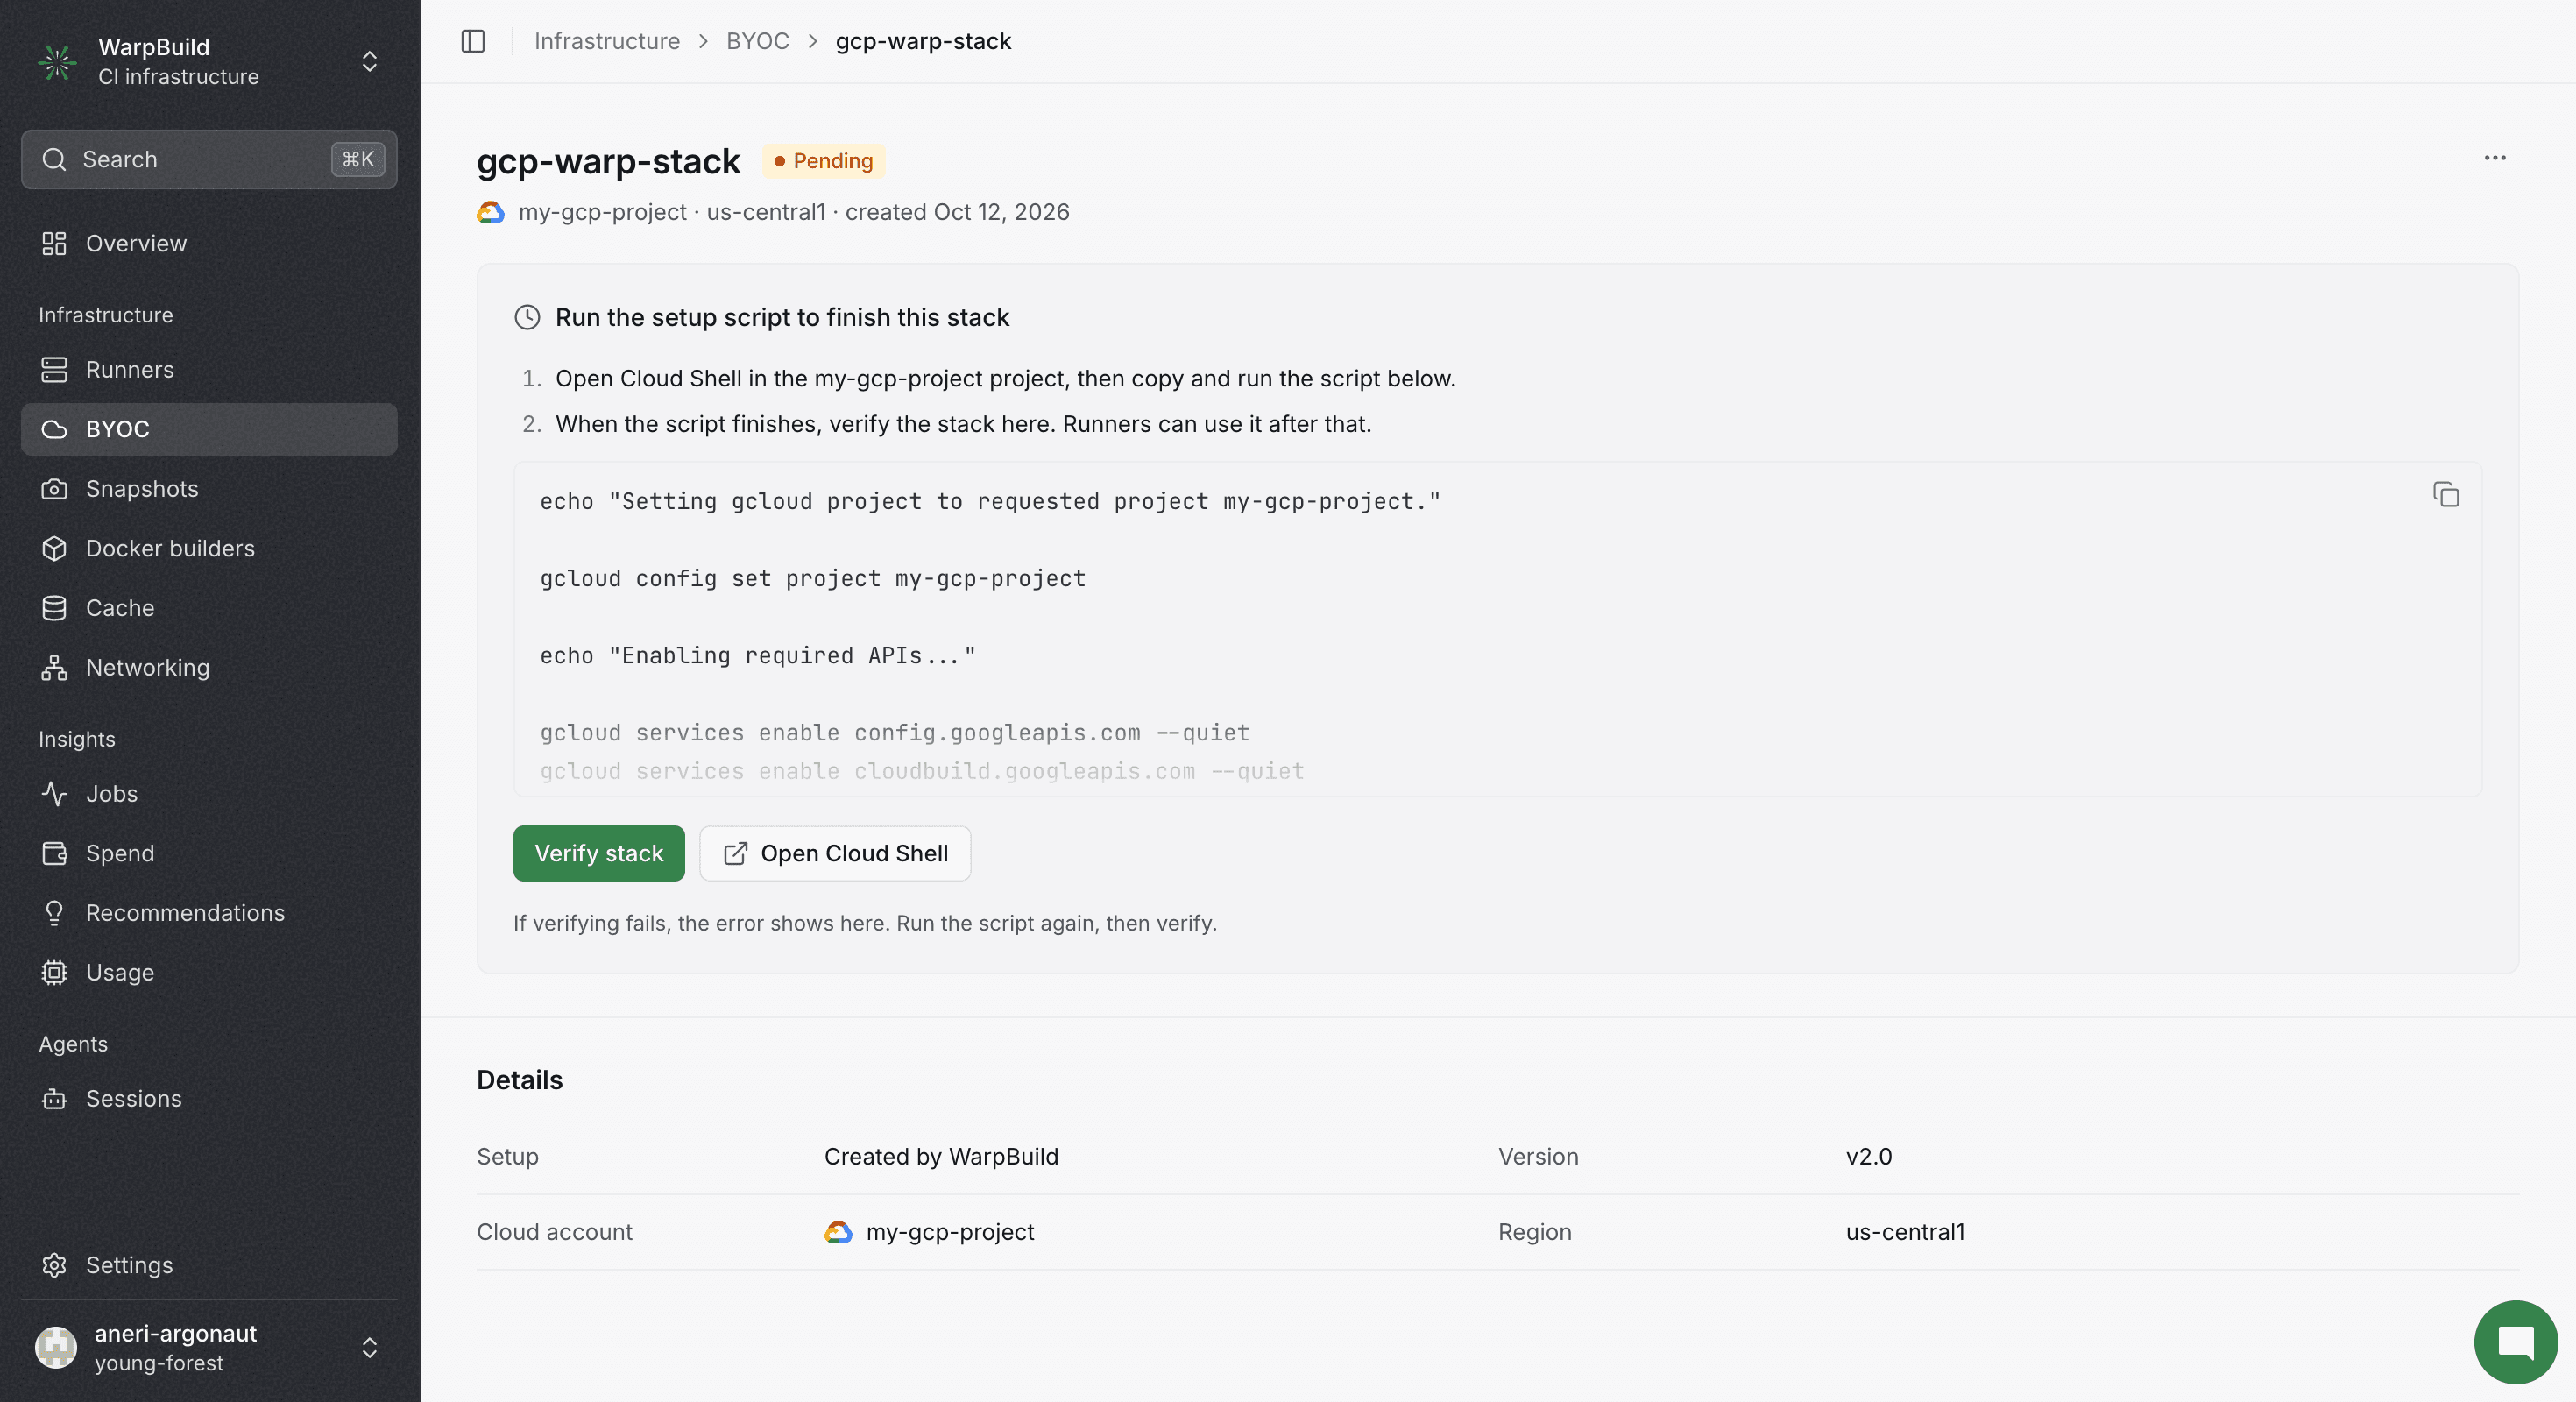Open Settings in the sidebar

click(209, 1265)
